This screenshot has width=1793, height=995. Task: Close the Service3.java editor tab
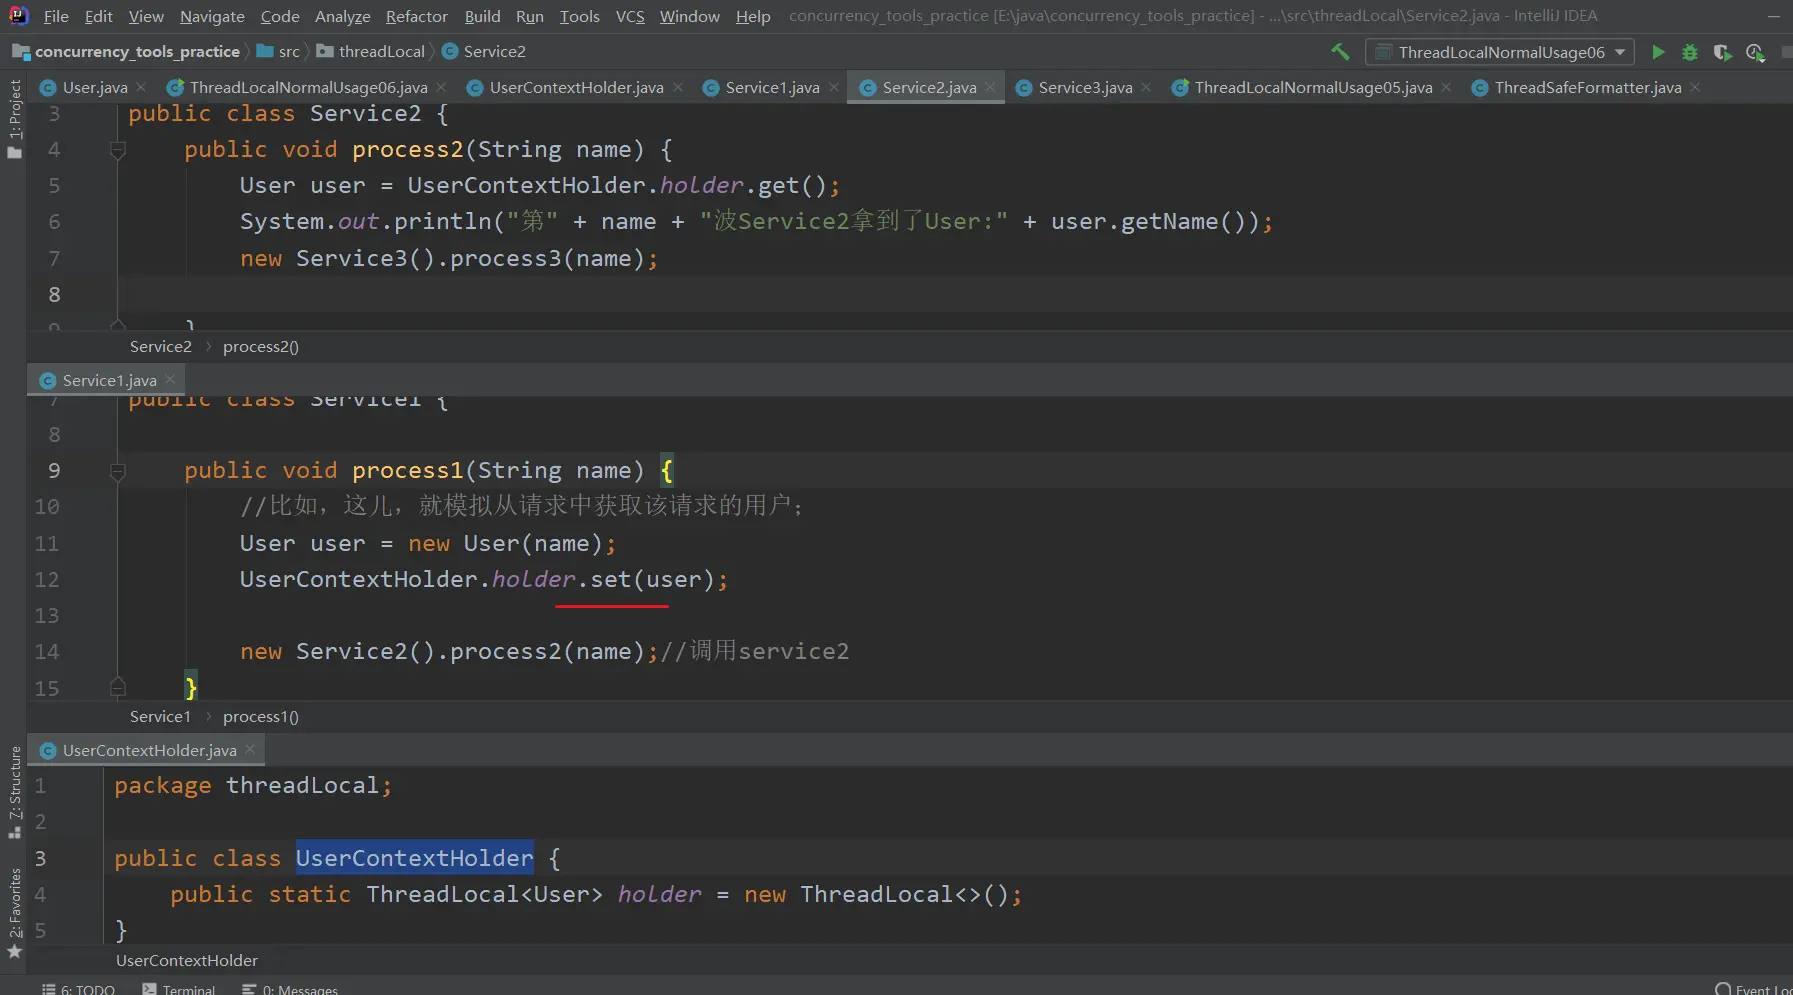[1146, 88]
